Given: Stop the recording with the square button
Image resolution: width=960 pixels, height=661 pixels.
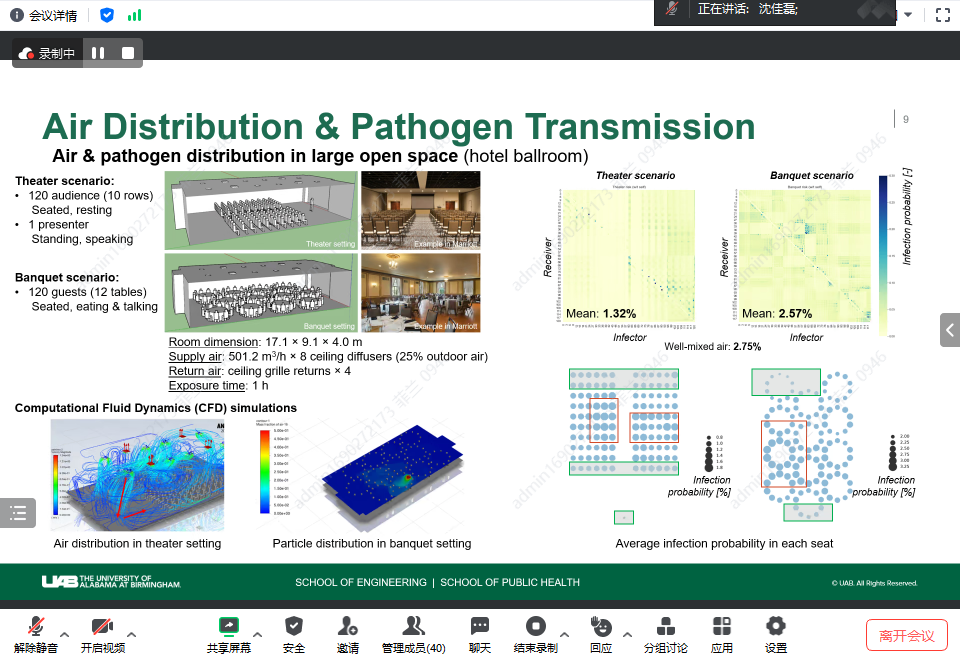Looking at the screenshot, I should click(128, 53).
